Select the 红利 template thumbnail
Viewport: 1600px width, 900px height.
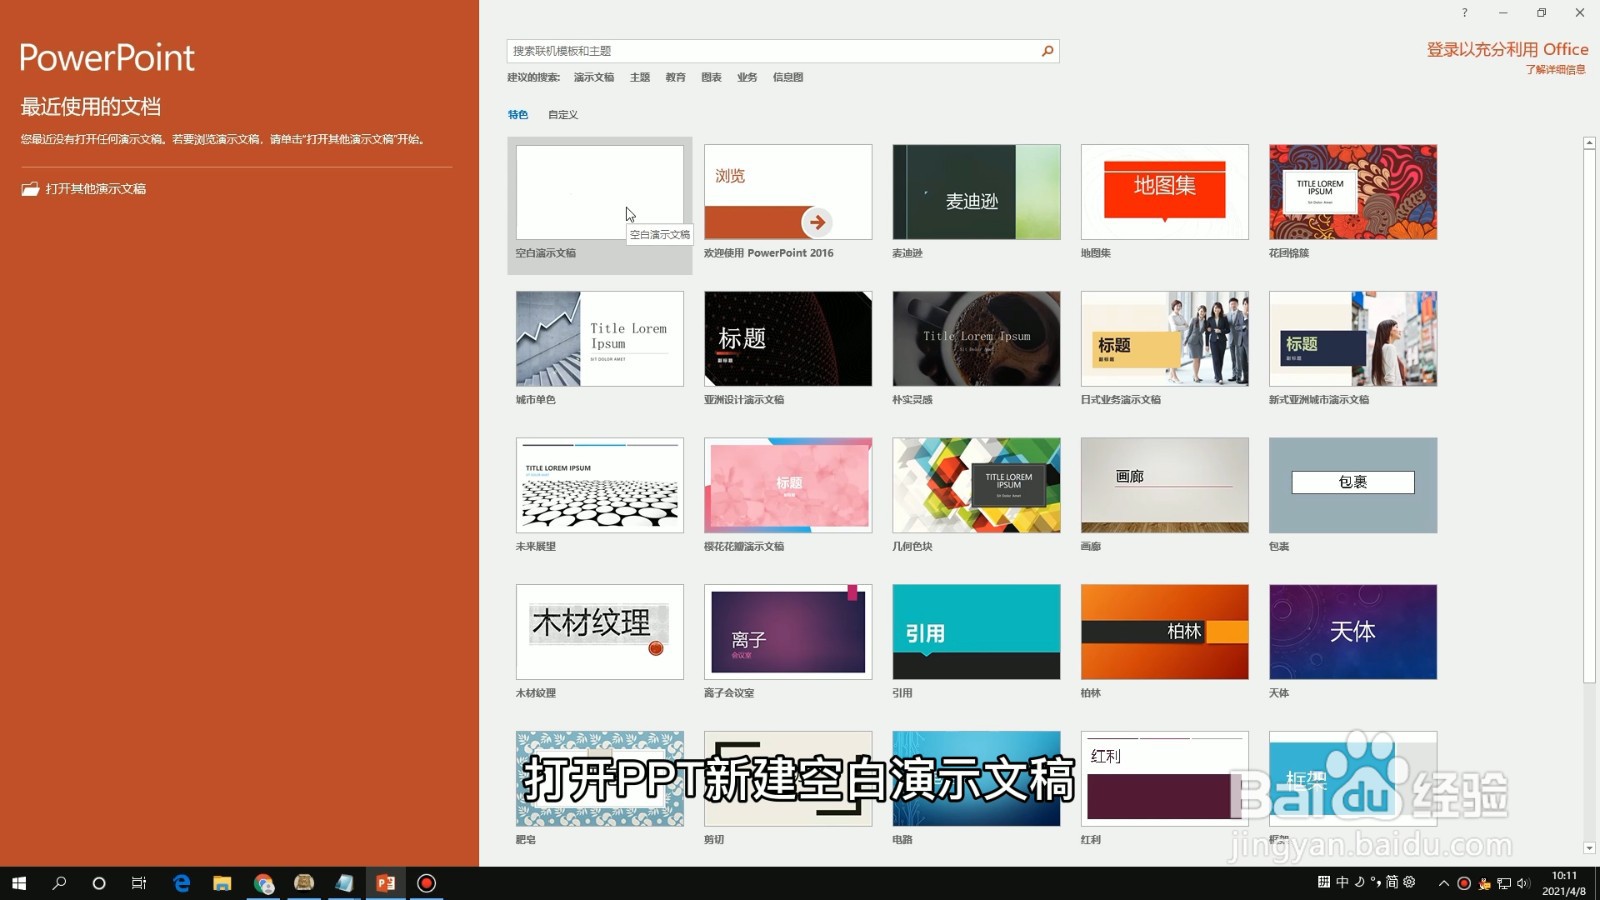1165,779
